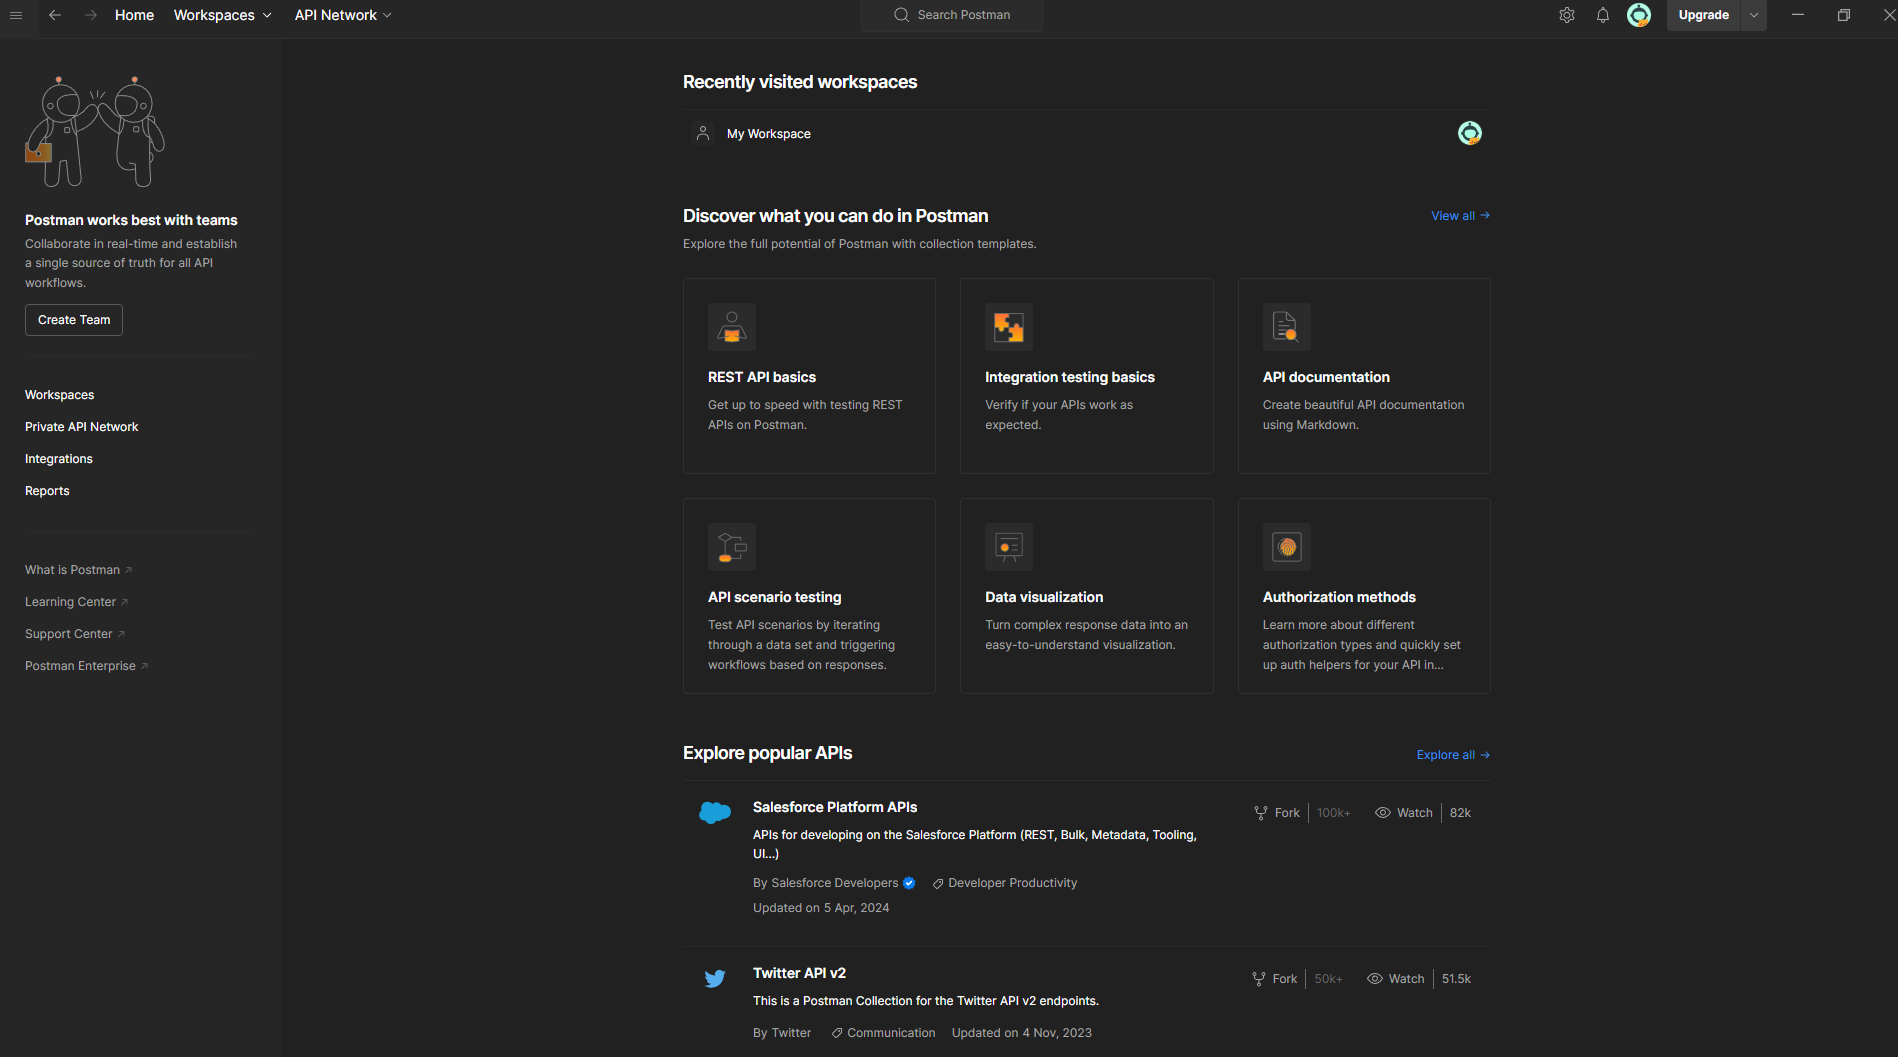The width and height of the screenshot is (1898, 1057).
Task: Open the API scenario testing title
Action: coord(775,597)
